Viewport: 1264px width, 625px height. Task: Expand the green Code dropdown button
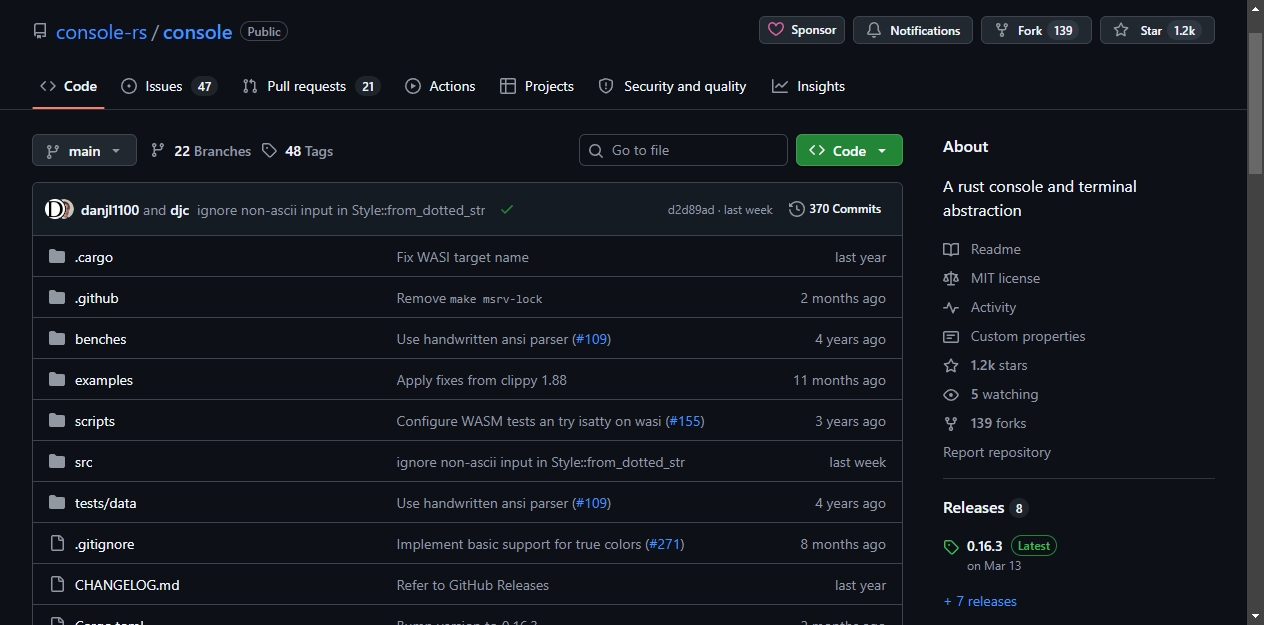click(849, 150)
